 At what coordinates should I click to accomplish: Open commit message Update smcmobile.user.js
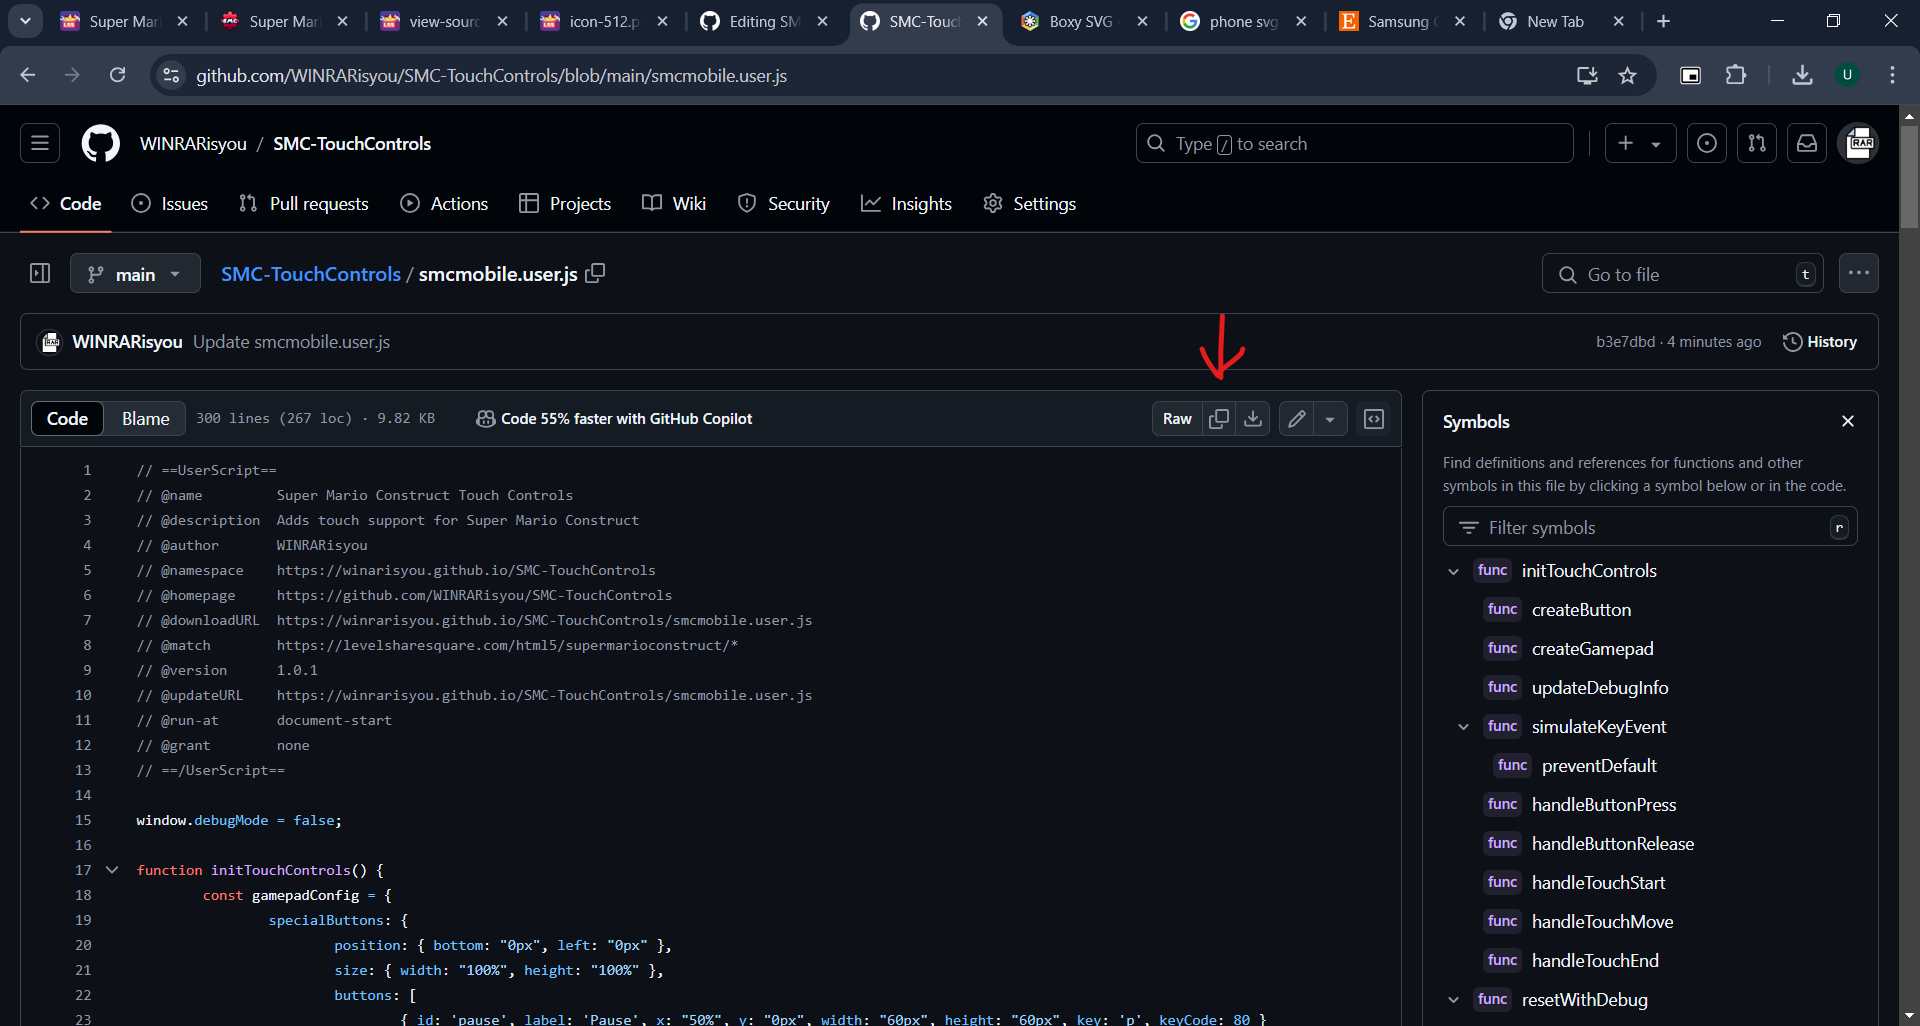(x=291, y=342)
